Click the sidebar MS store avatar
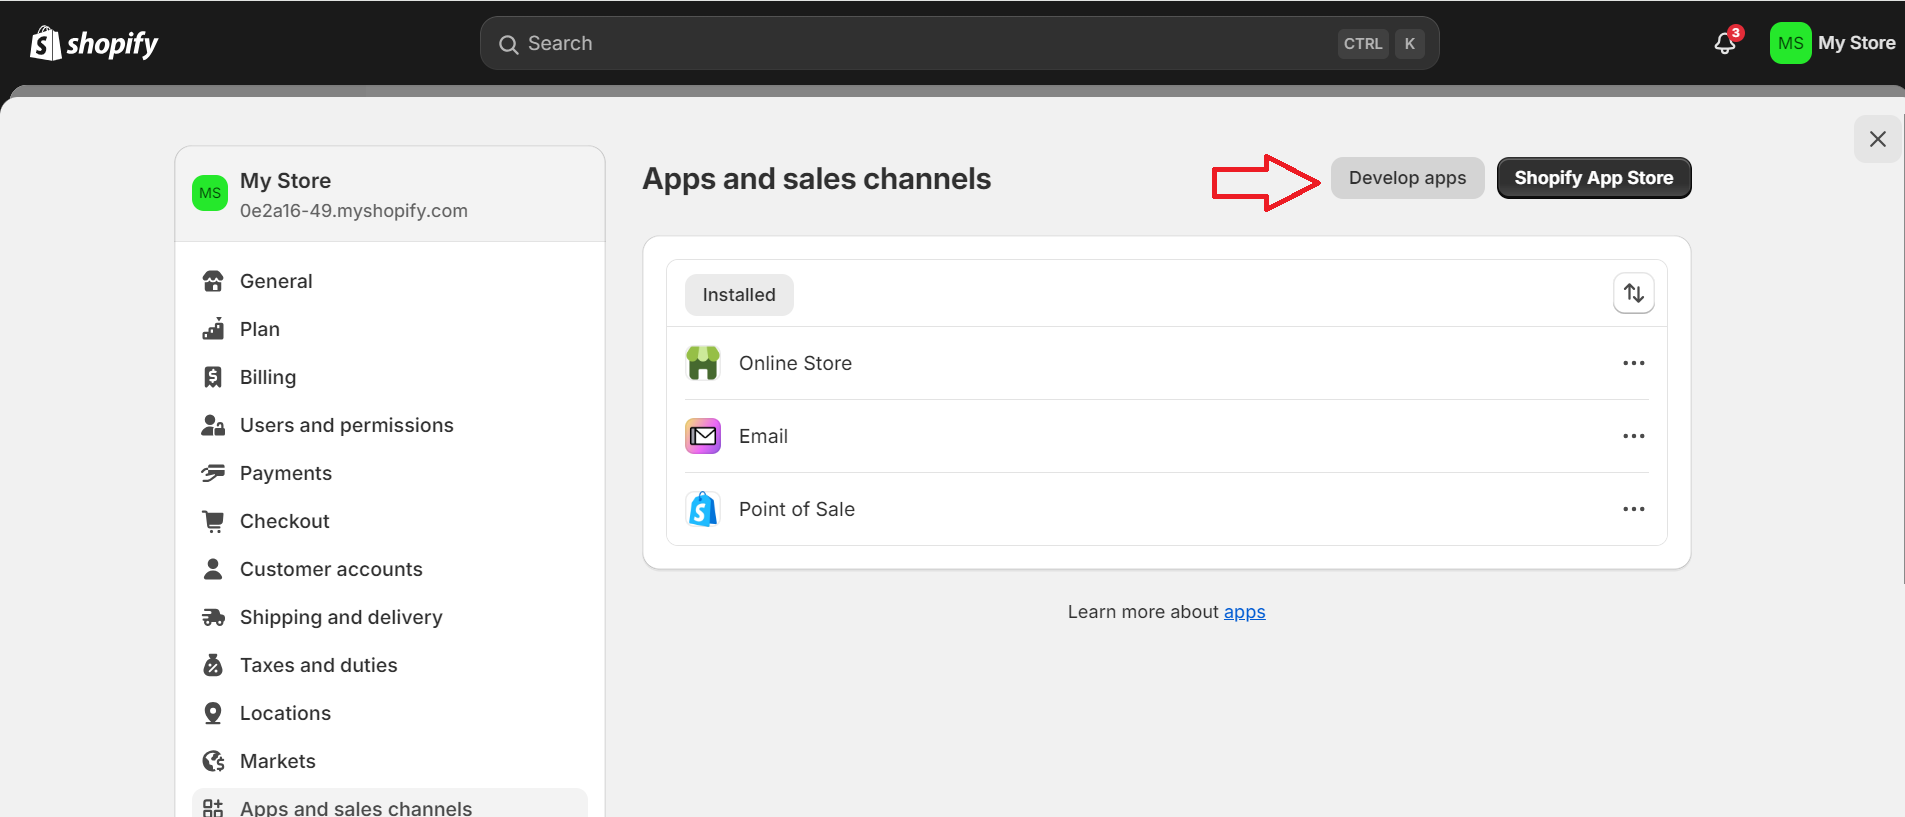This screenshot has width=1905, height=817. click(210, 193)
